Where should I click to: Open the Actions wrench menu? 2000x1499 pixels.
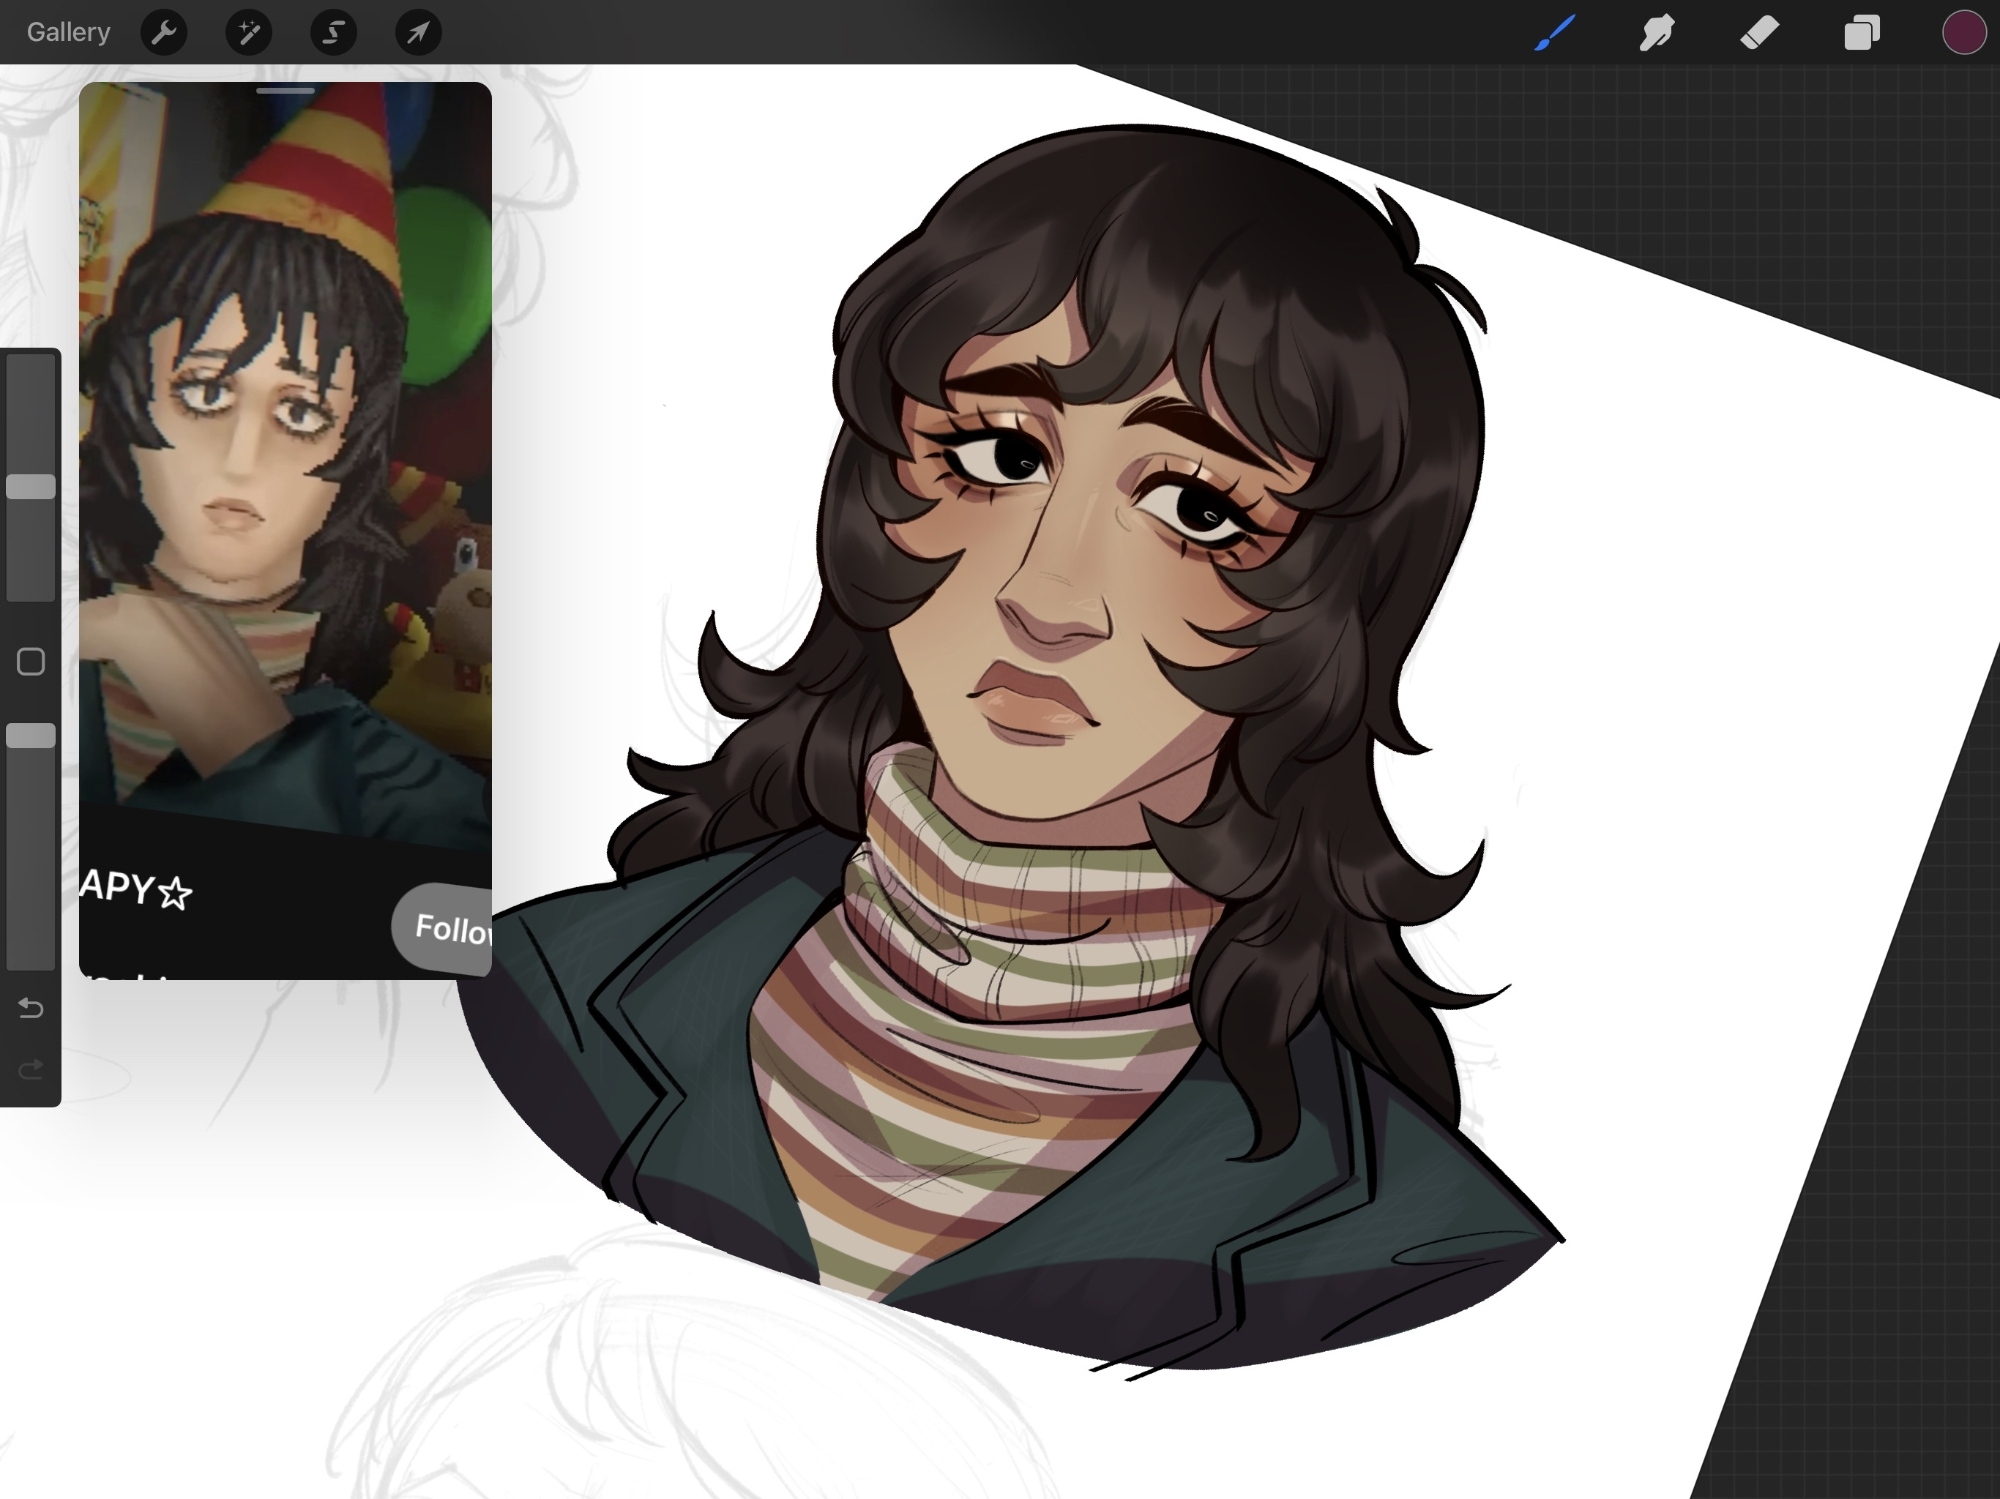tap(164, 33)
